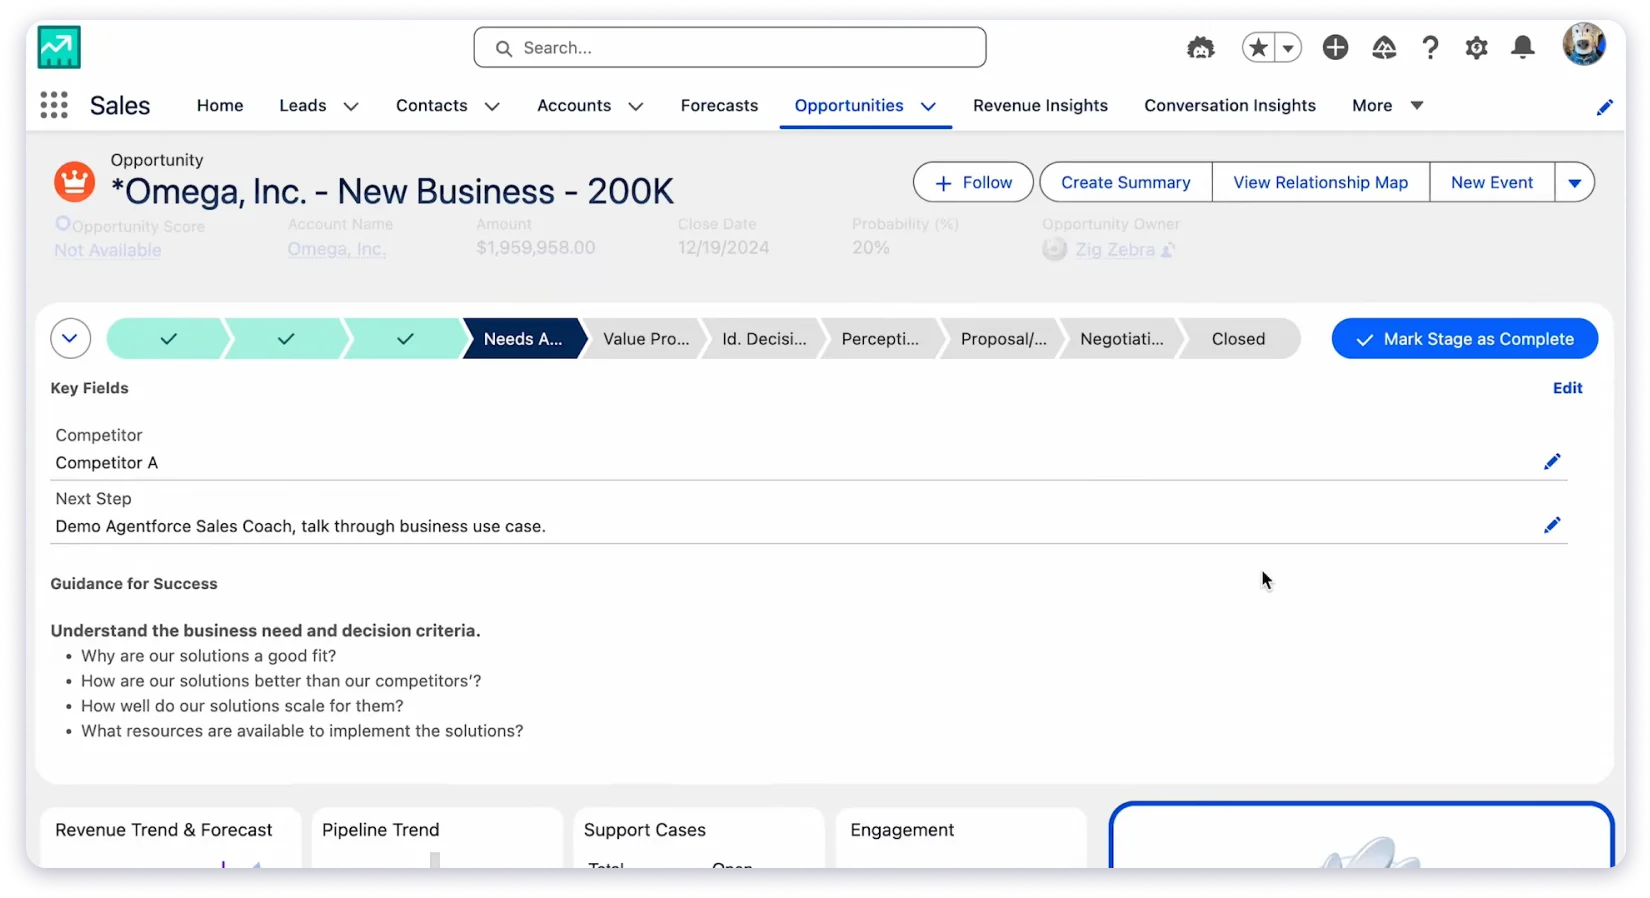Click the Not Available score link

107,250
